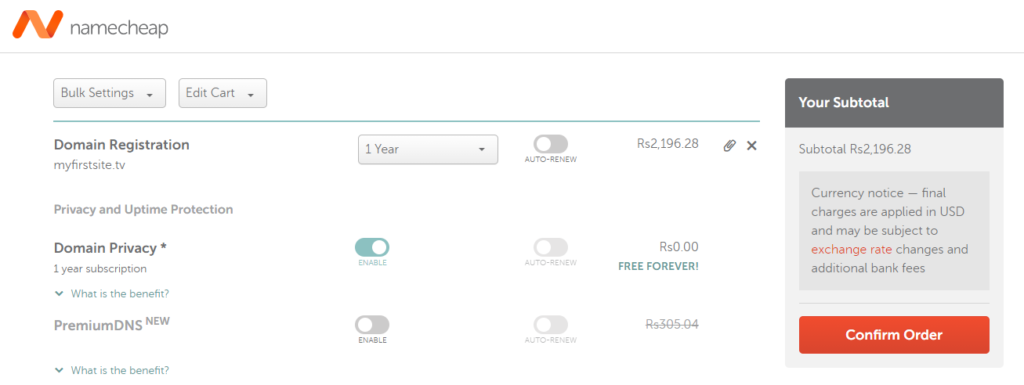Open the Bulk Settings menu
Screen dimensions: 1024x385
(x=109, y=93)
